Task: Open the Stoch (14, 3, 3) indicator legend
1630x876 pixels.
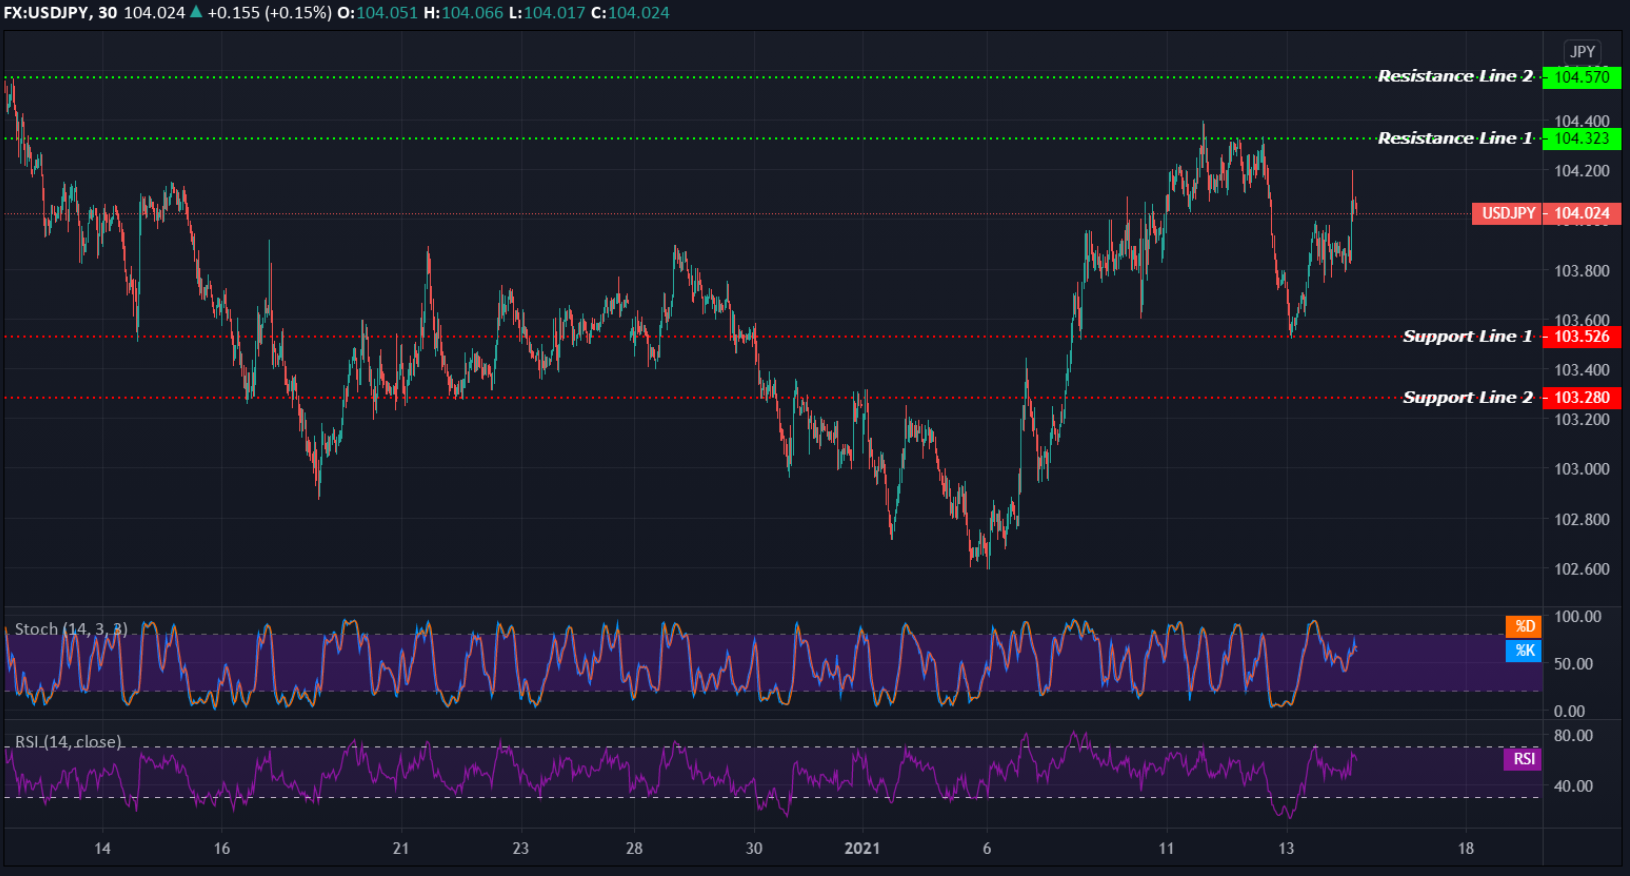Action: (x=71, y=629)
